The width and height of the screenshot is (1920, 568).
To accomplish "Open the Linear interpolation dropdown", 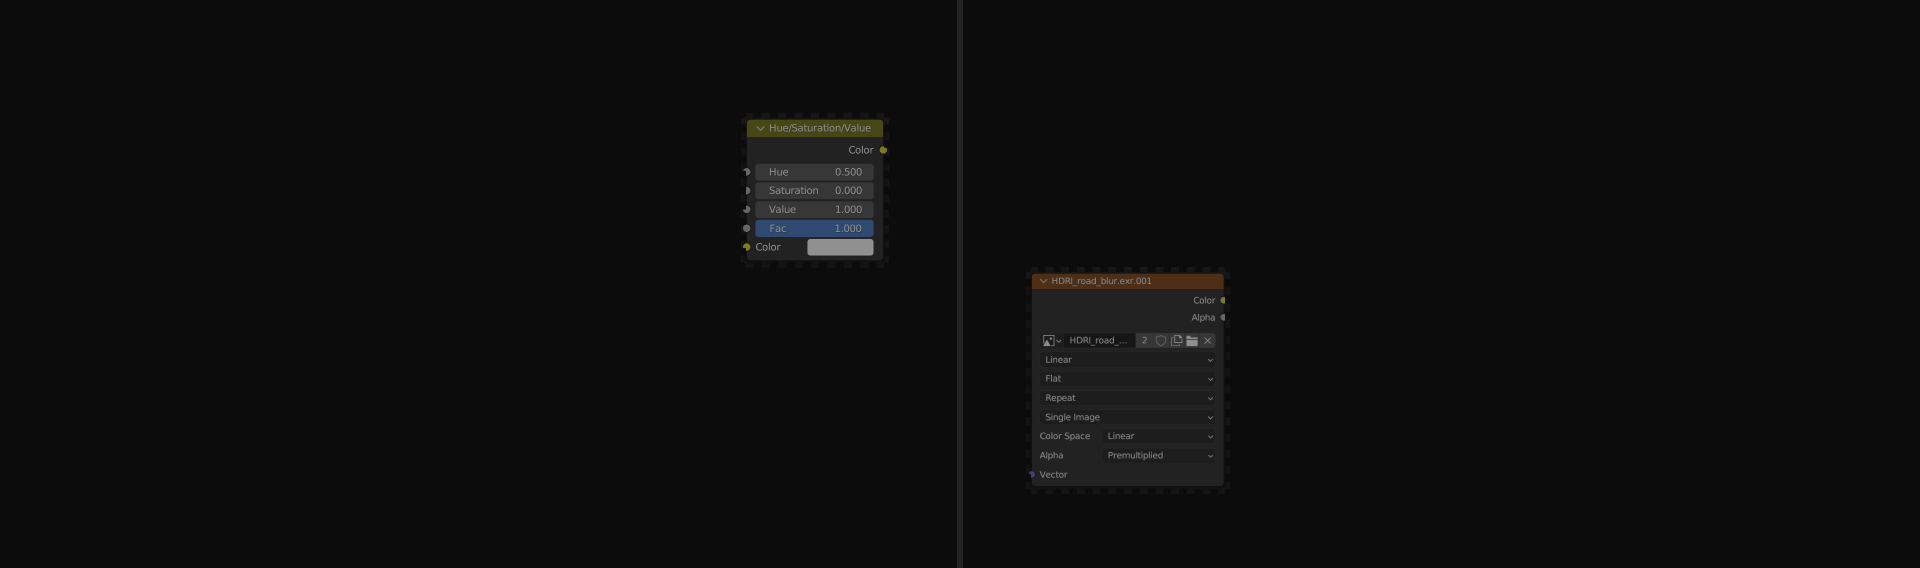I will [x=1127, y=360].
